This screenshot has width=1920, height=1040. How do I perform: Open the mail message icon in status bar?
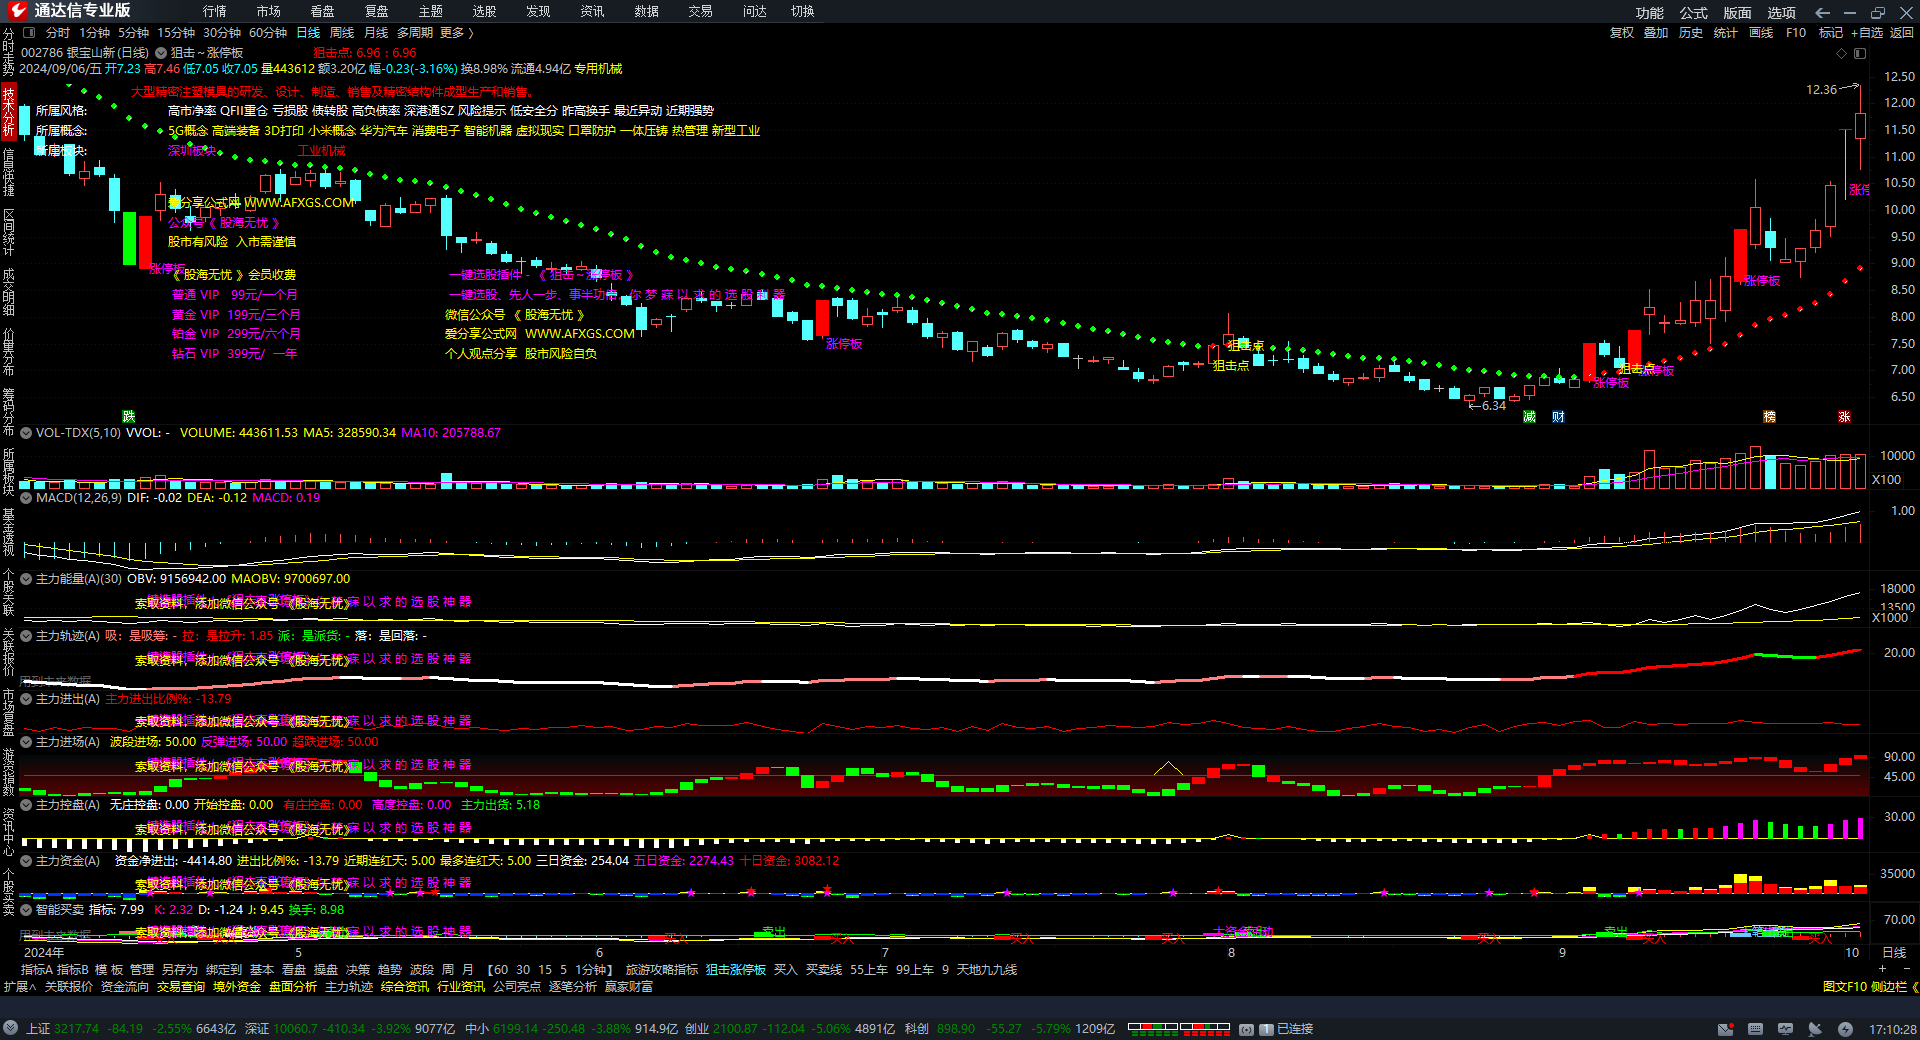(1725, 1029)
